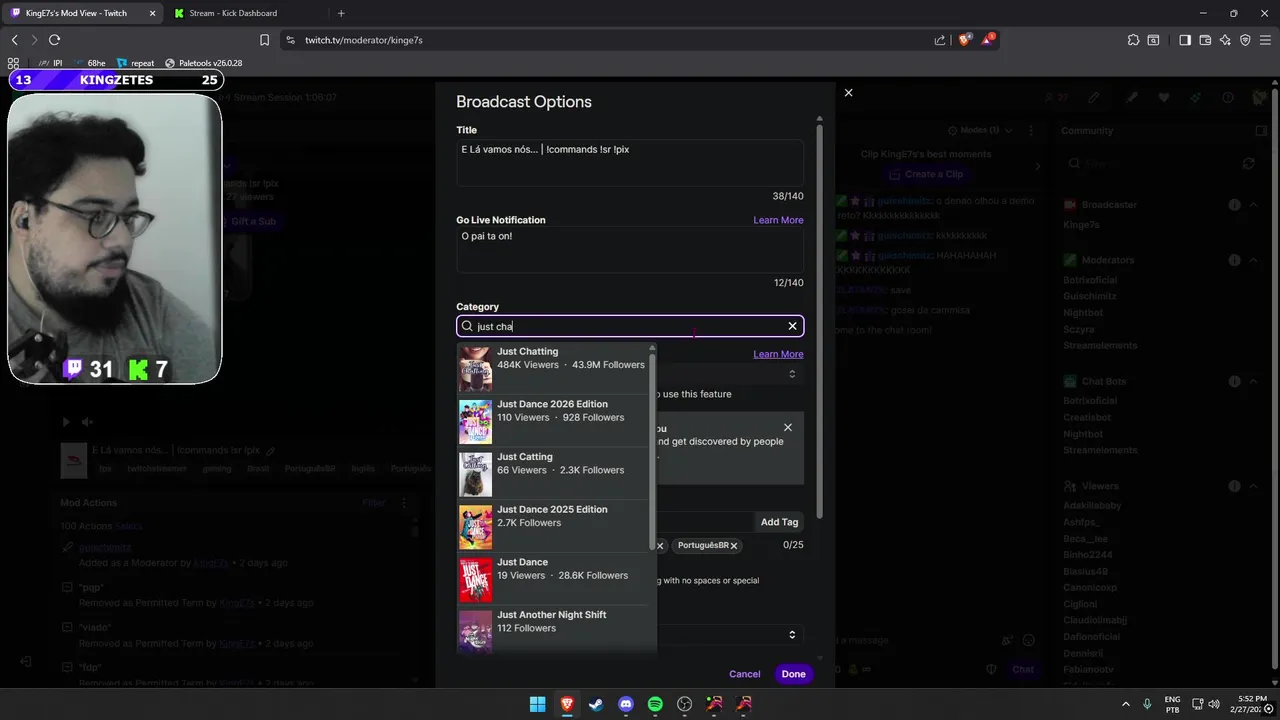Bookmark this page via address bar icon
Viewport: 1280px width, 720px height.
(x=264, y=40)
